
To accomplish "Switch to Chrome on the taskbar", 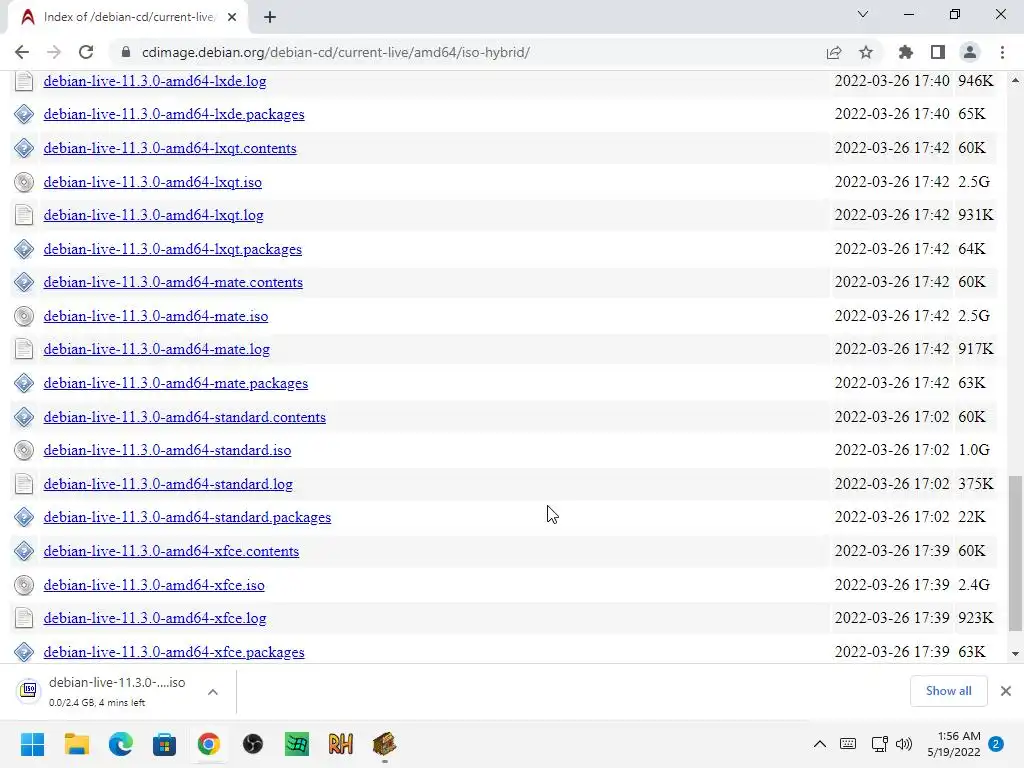I will point(209,744).
